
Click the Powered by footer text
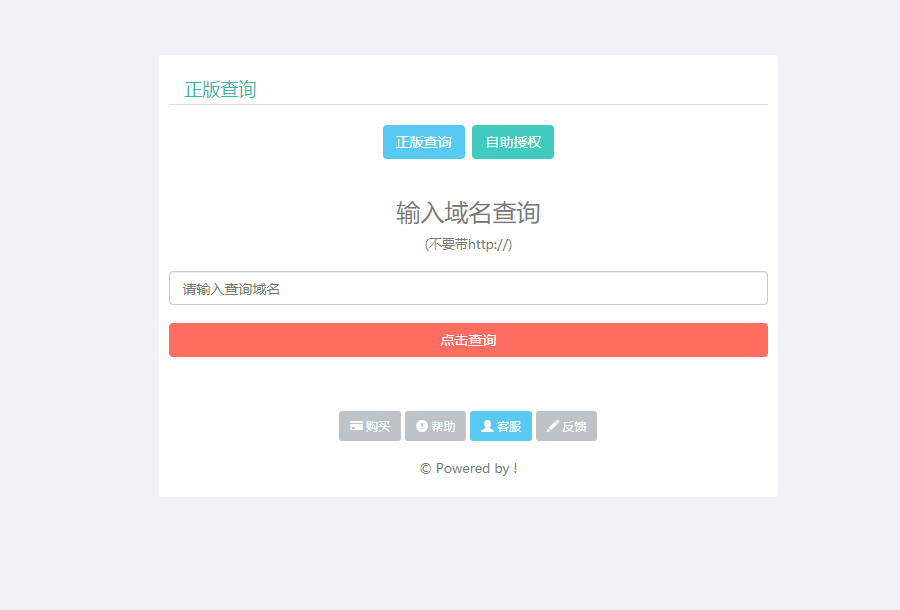tap(468, 467)
